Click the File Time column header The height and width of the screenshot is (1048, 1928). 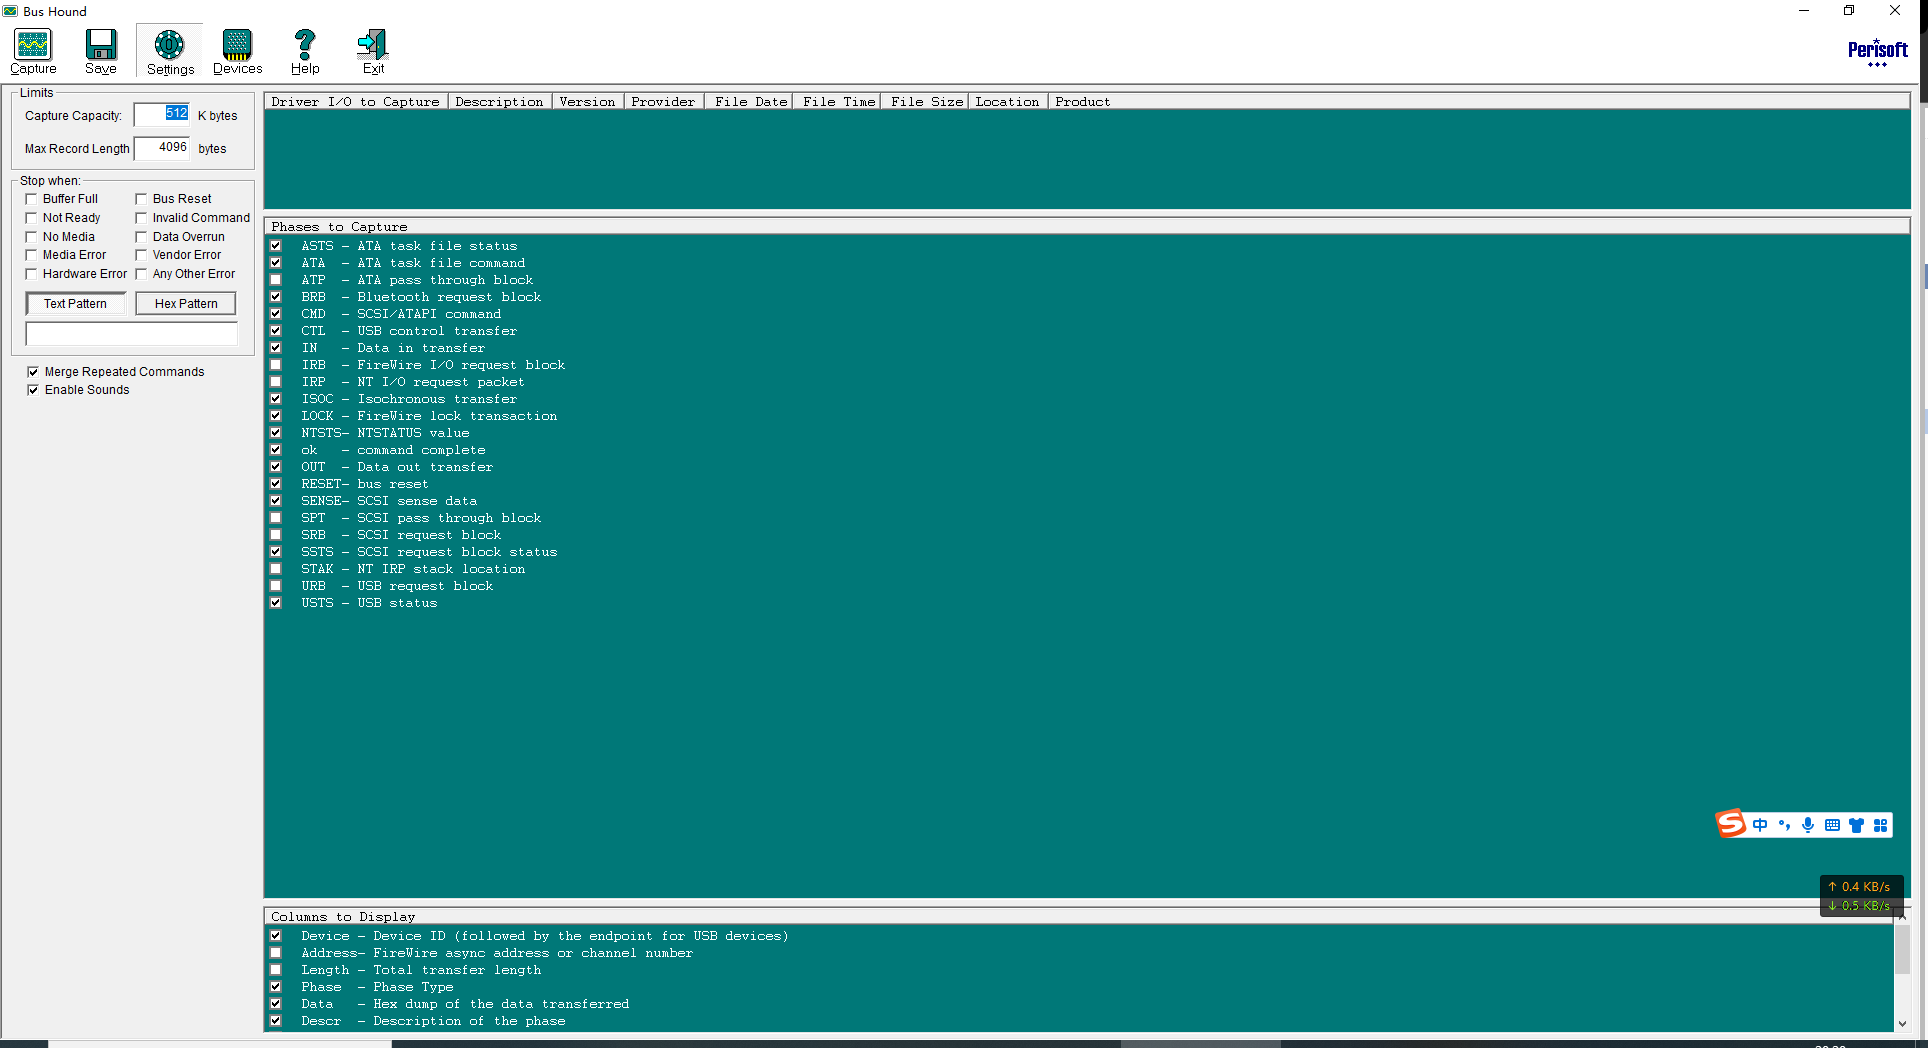pos(838,101)
